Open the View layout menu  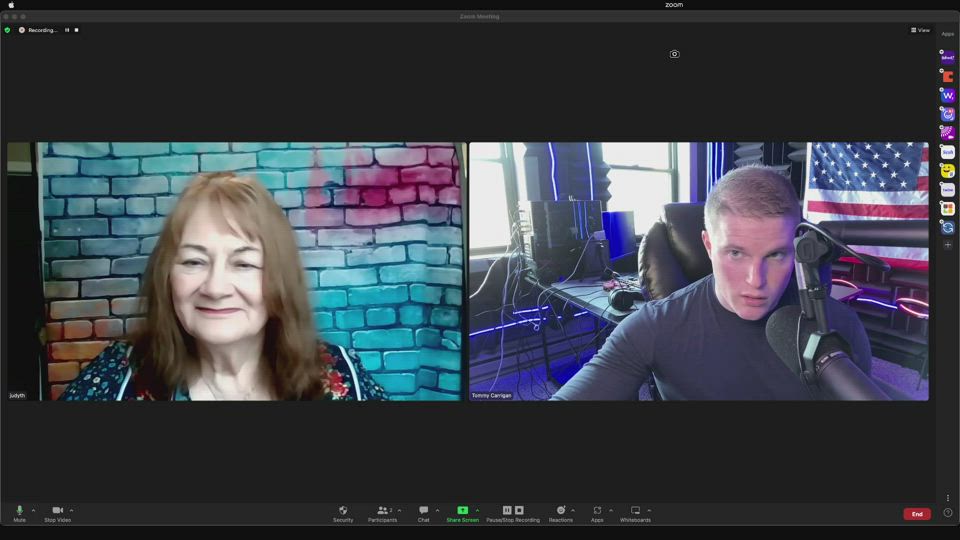coord(920,30)
